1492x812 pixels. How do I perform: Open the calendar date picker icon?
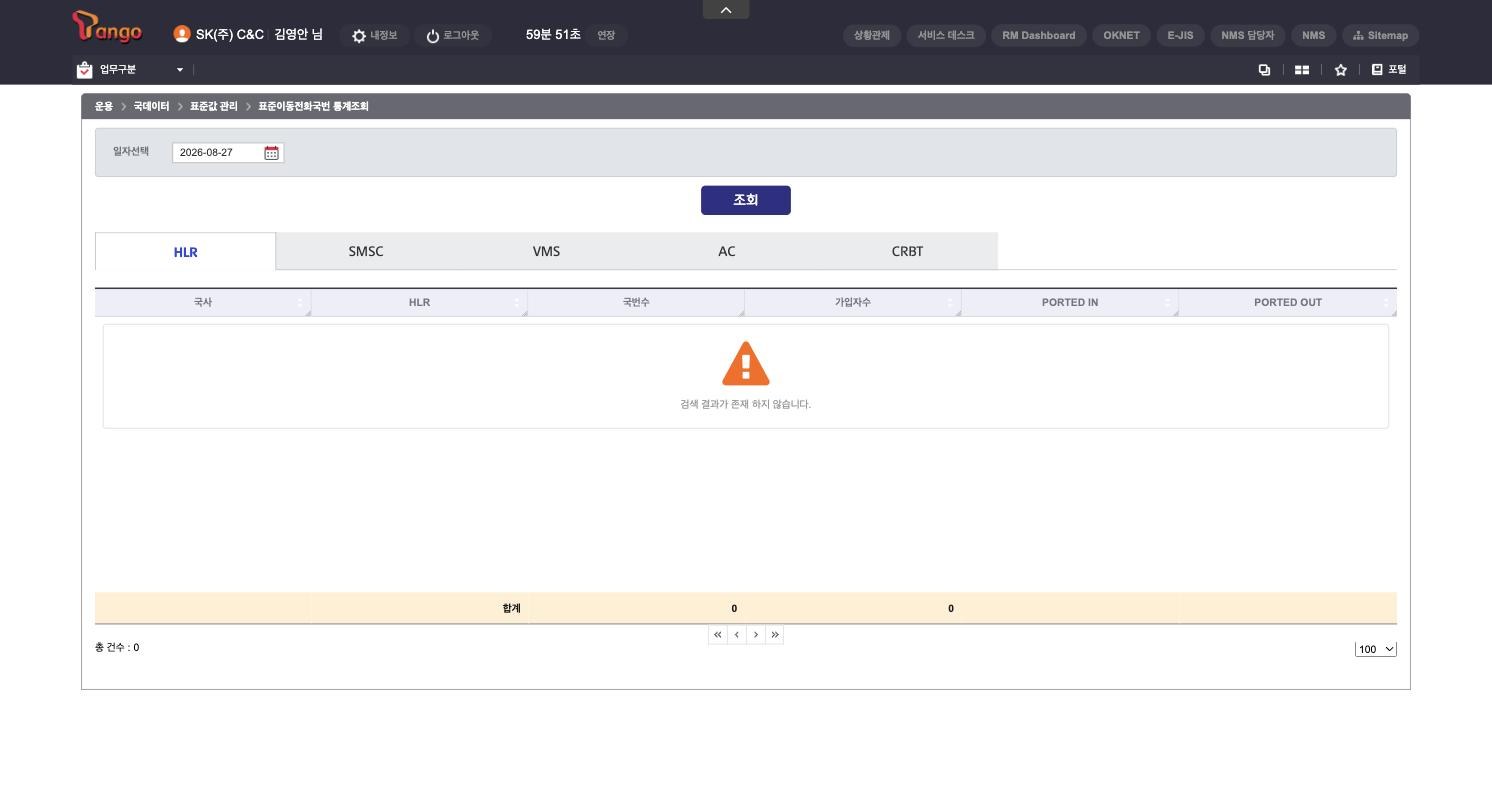[x=271, y=153]
